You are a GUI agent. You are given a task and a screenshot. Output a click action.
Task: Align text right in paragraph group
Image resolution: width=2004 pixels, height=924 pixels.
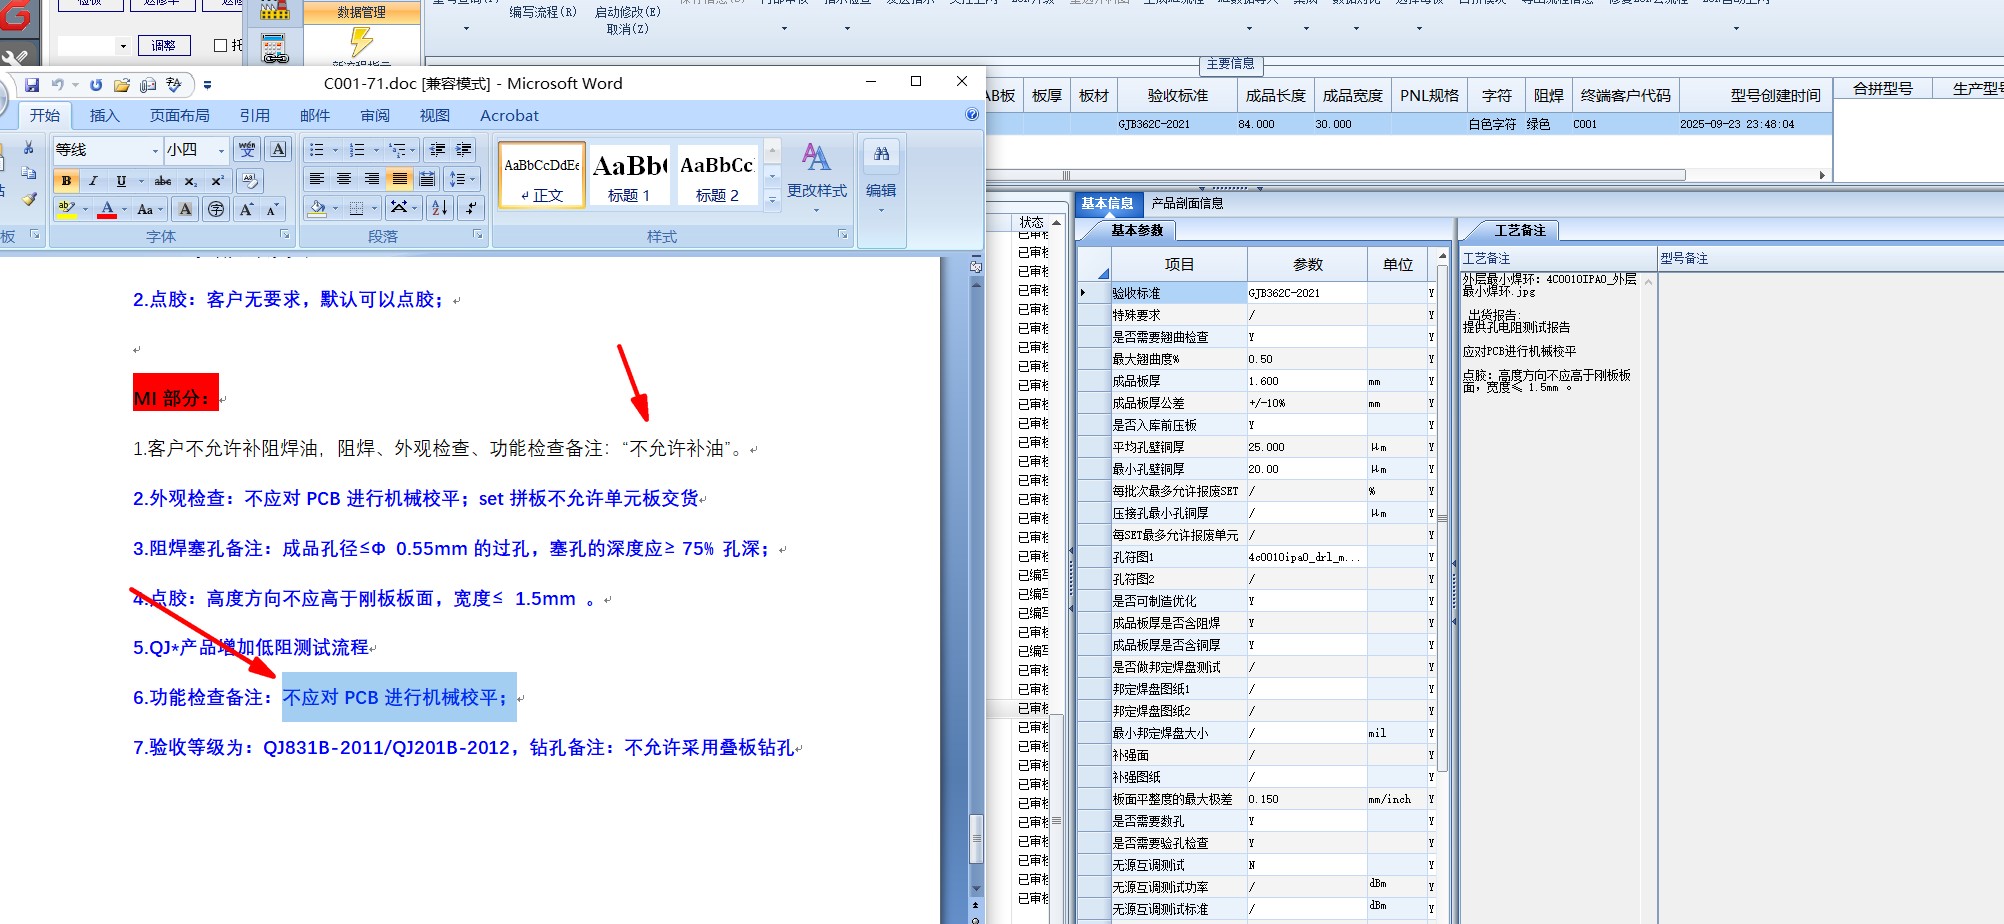click(x=372, y=179)
